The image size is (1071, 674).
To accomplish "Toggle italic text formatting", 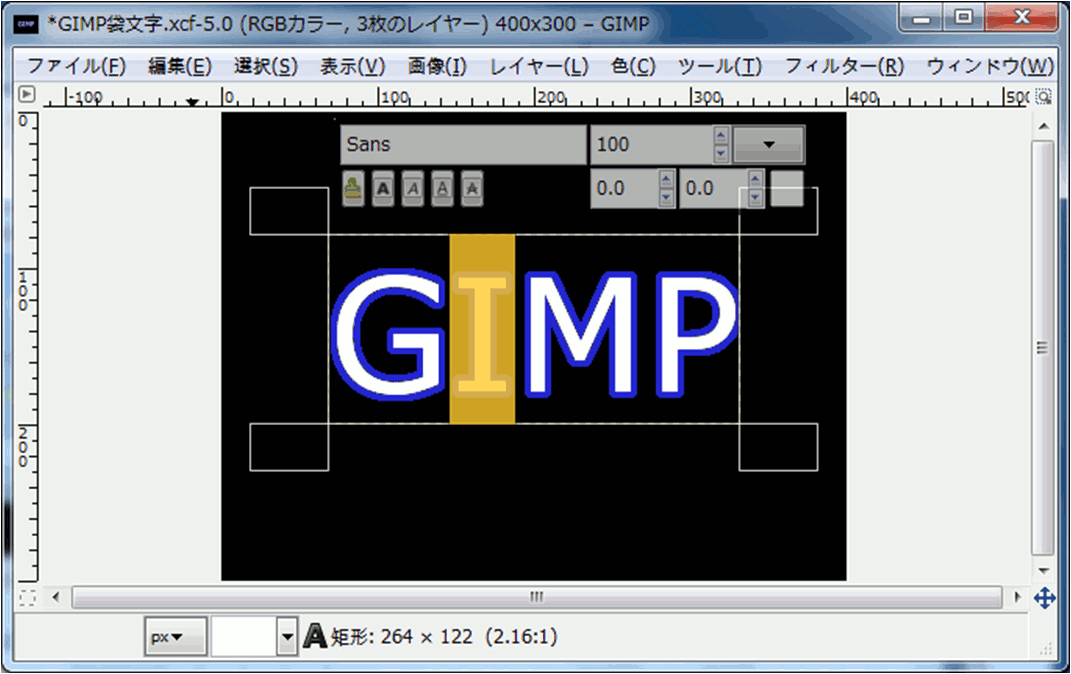I will (x=413, y=187).
